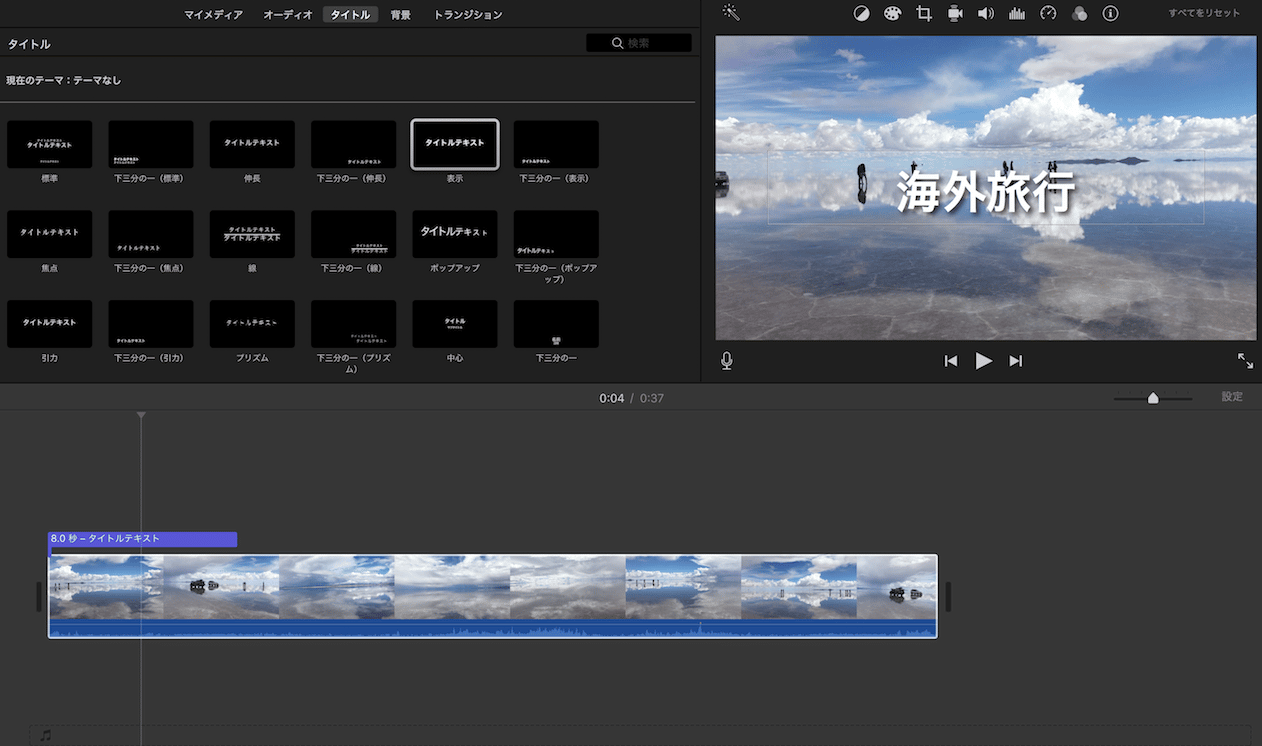Pick the 中心 title thumbnail

pyautogui.click(x=455, y=324)
